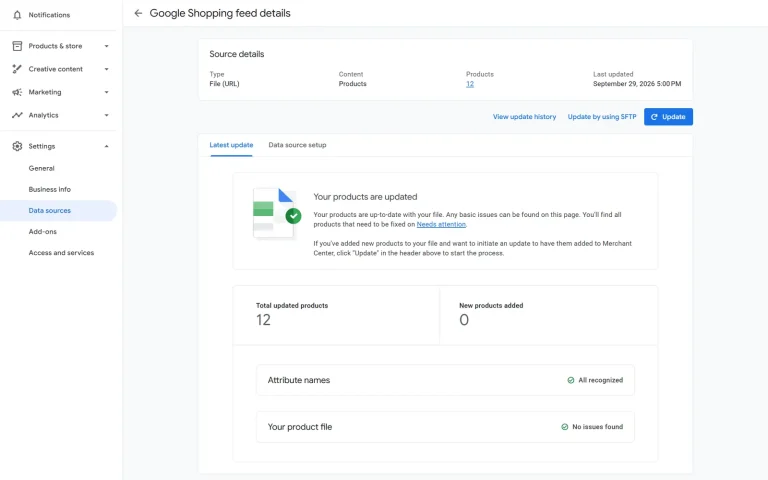Image resolution: width=768 pixels, height=480 pixels.
Task: Click the Products & store box icon
Action: click(x=17, y=46)
